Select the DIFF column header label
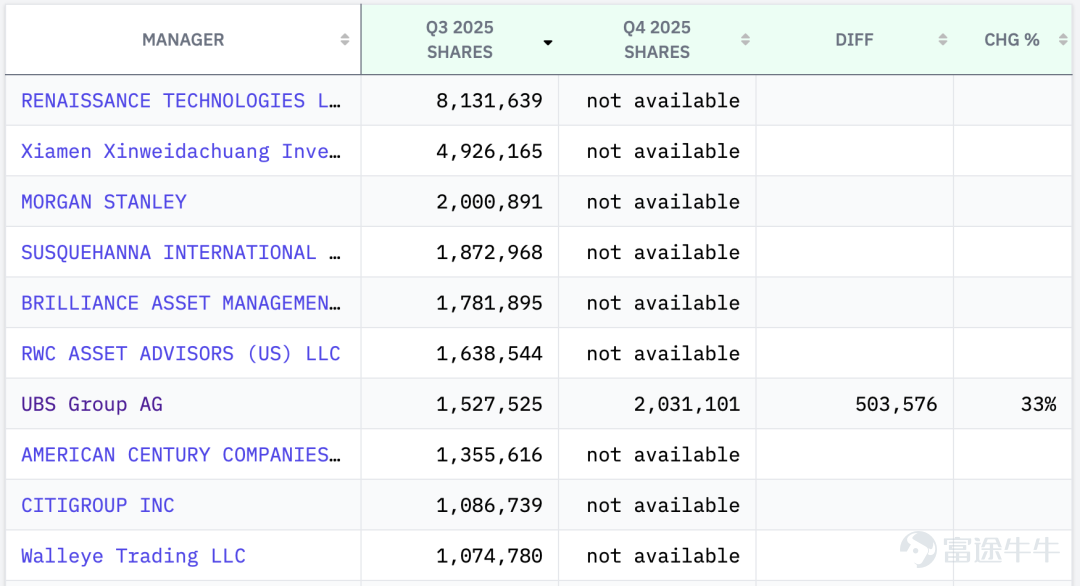 click(854, 40)
